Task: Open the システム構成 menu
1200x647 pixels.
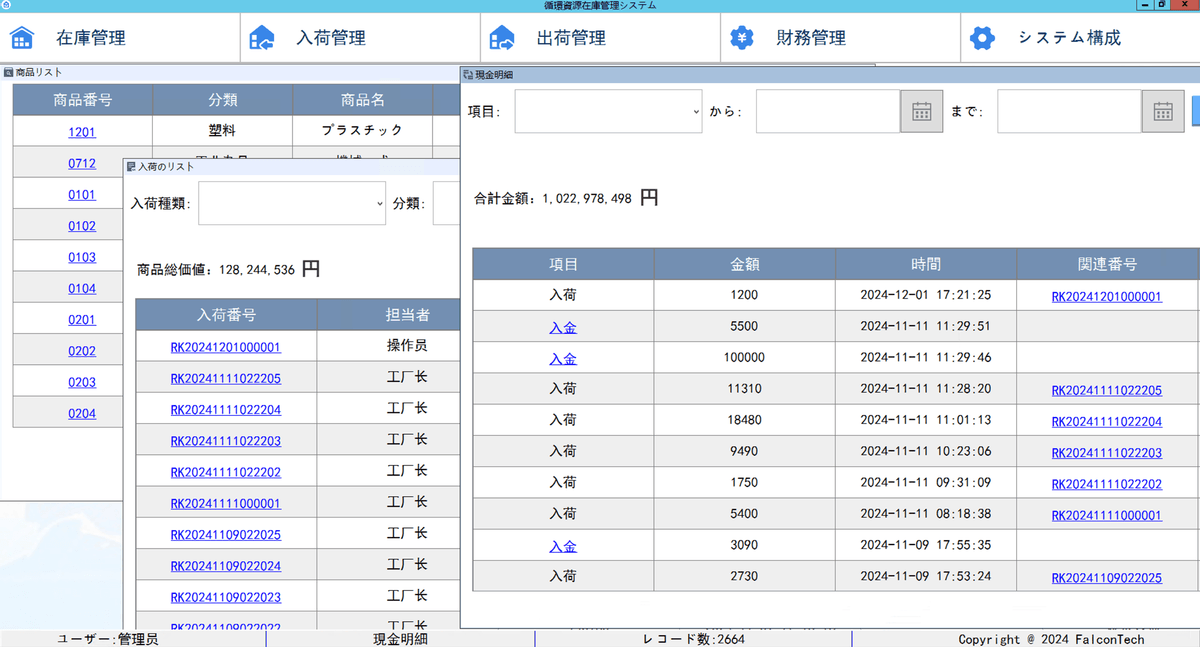Action: tap(1069, 38)
